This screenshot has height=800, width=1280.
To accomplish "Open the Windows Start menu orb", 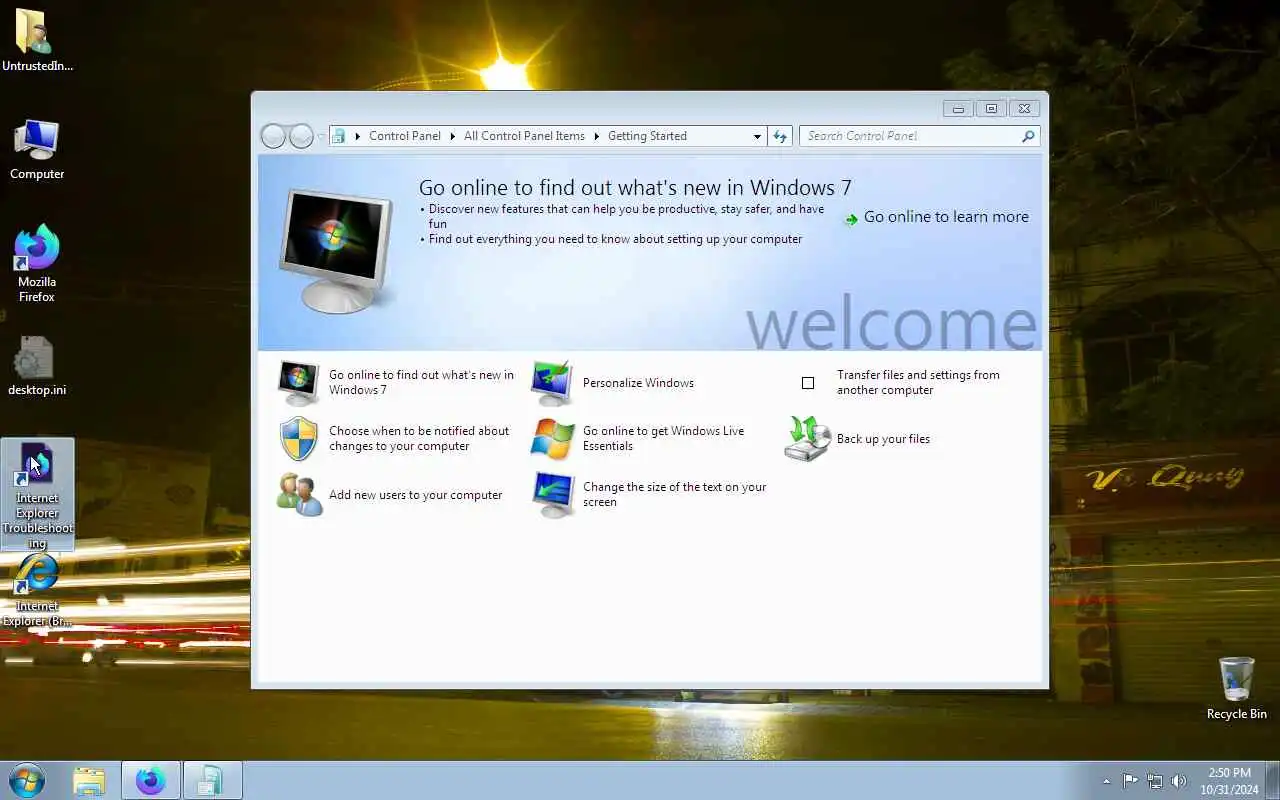I will [x=26, y=780].
